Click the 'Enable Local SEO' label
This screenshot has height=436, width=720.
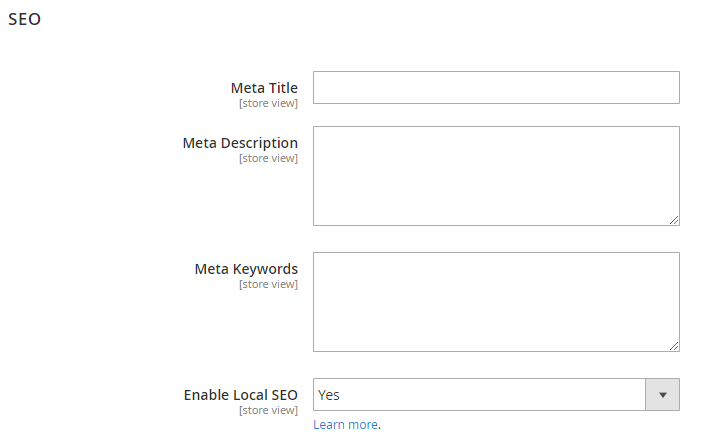pos(241,395)
